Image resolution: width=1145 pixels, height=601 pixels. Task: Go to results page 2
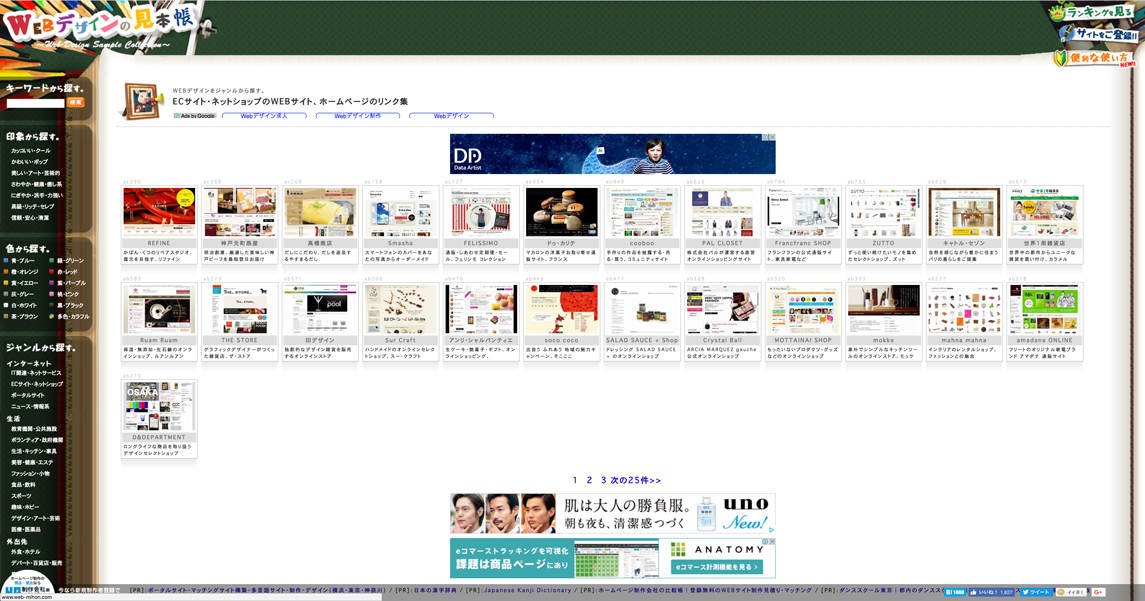(589, 481)
